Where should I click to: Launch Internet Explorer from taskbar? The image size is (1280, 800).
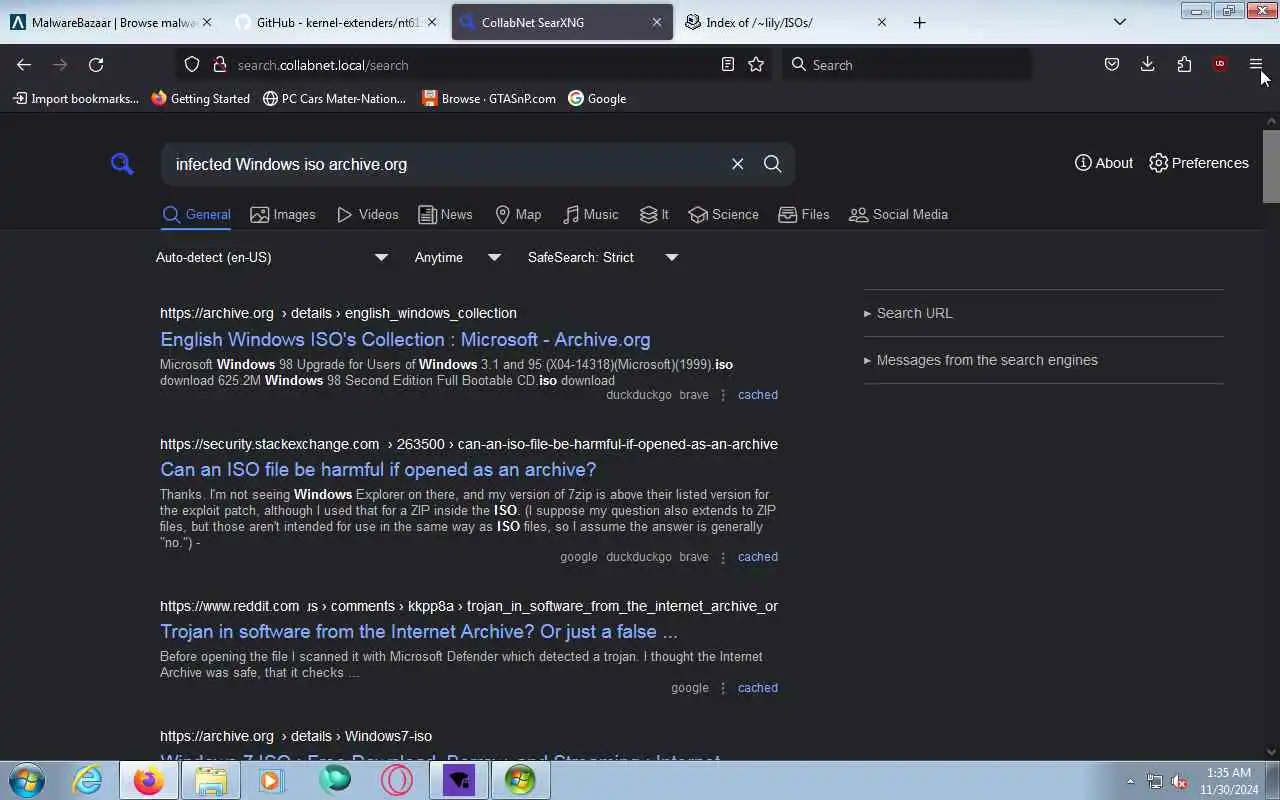point(88,780)
